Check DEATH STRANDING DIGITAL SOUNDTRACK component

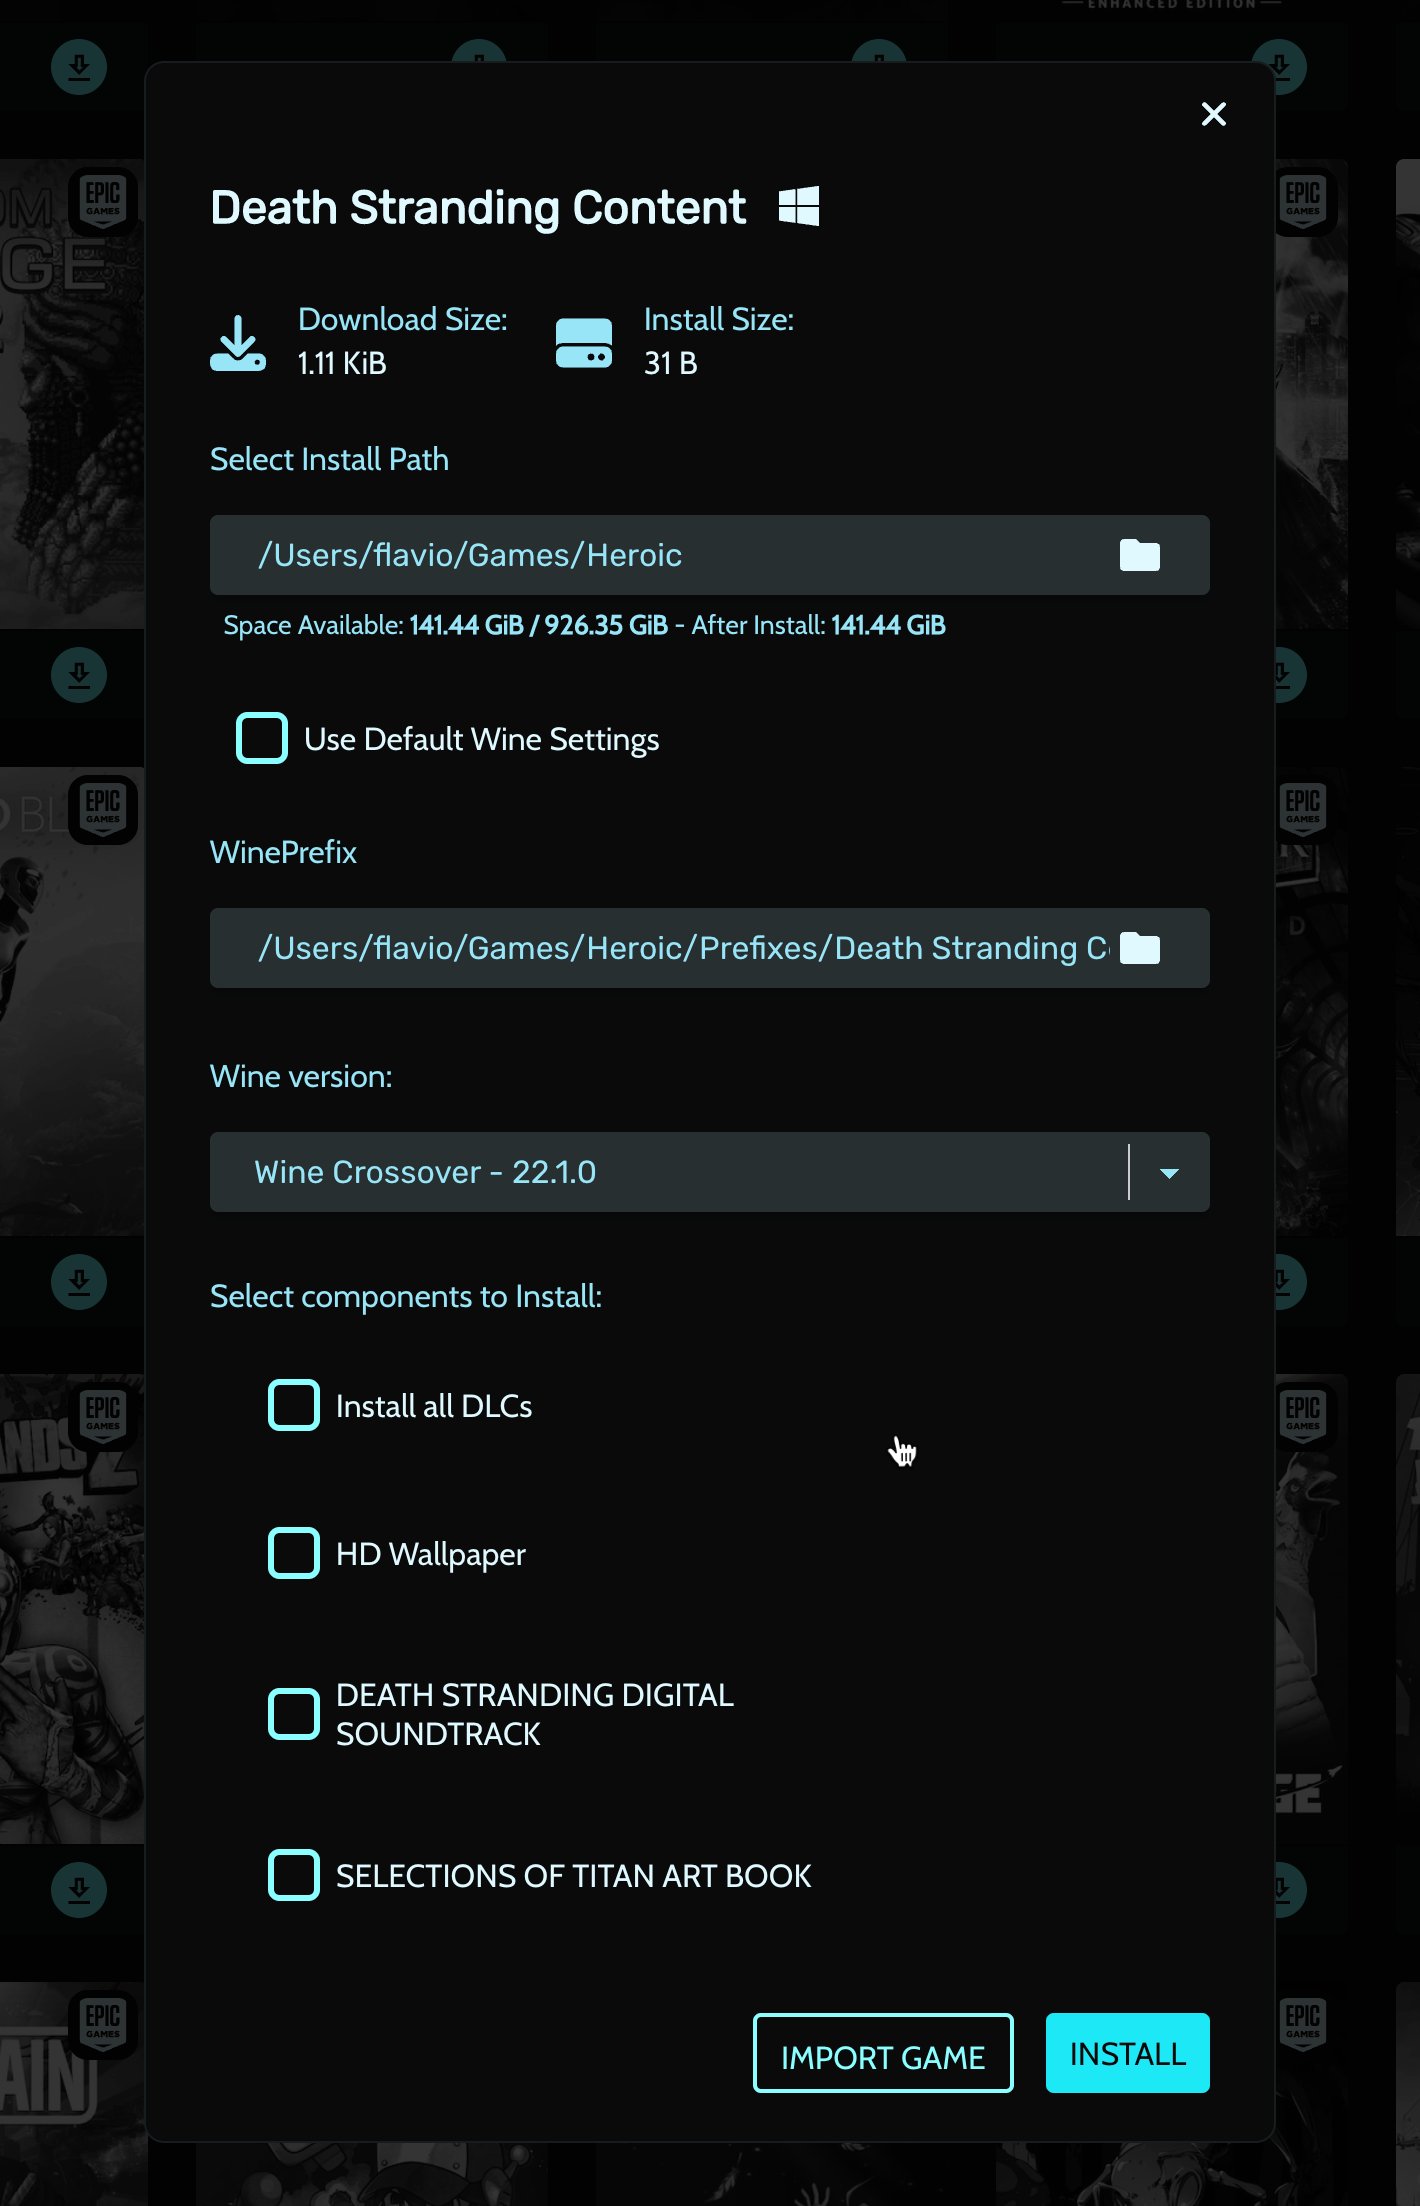tap(294, 1714)
